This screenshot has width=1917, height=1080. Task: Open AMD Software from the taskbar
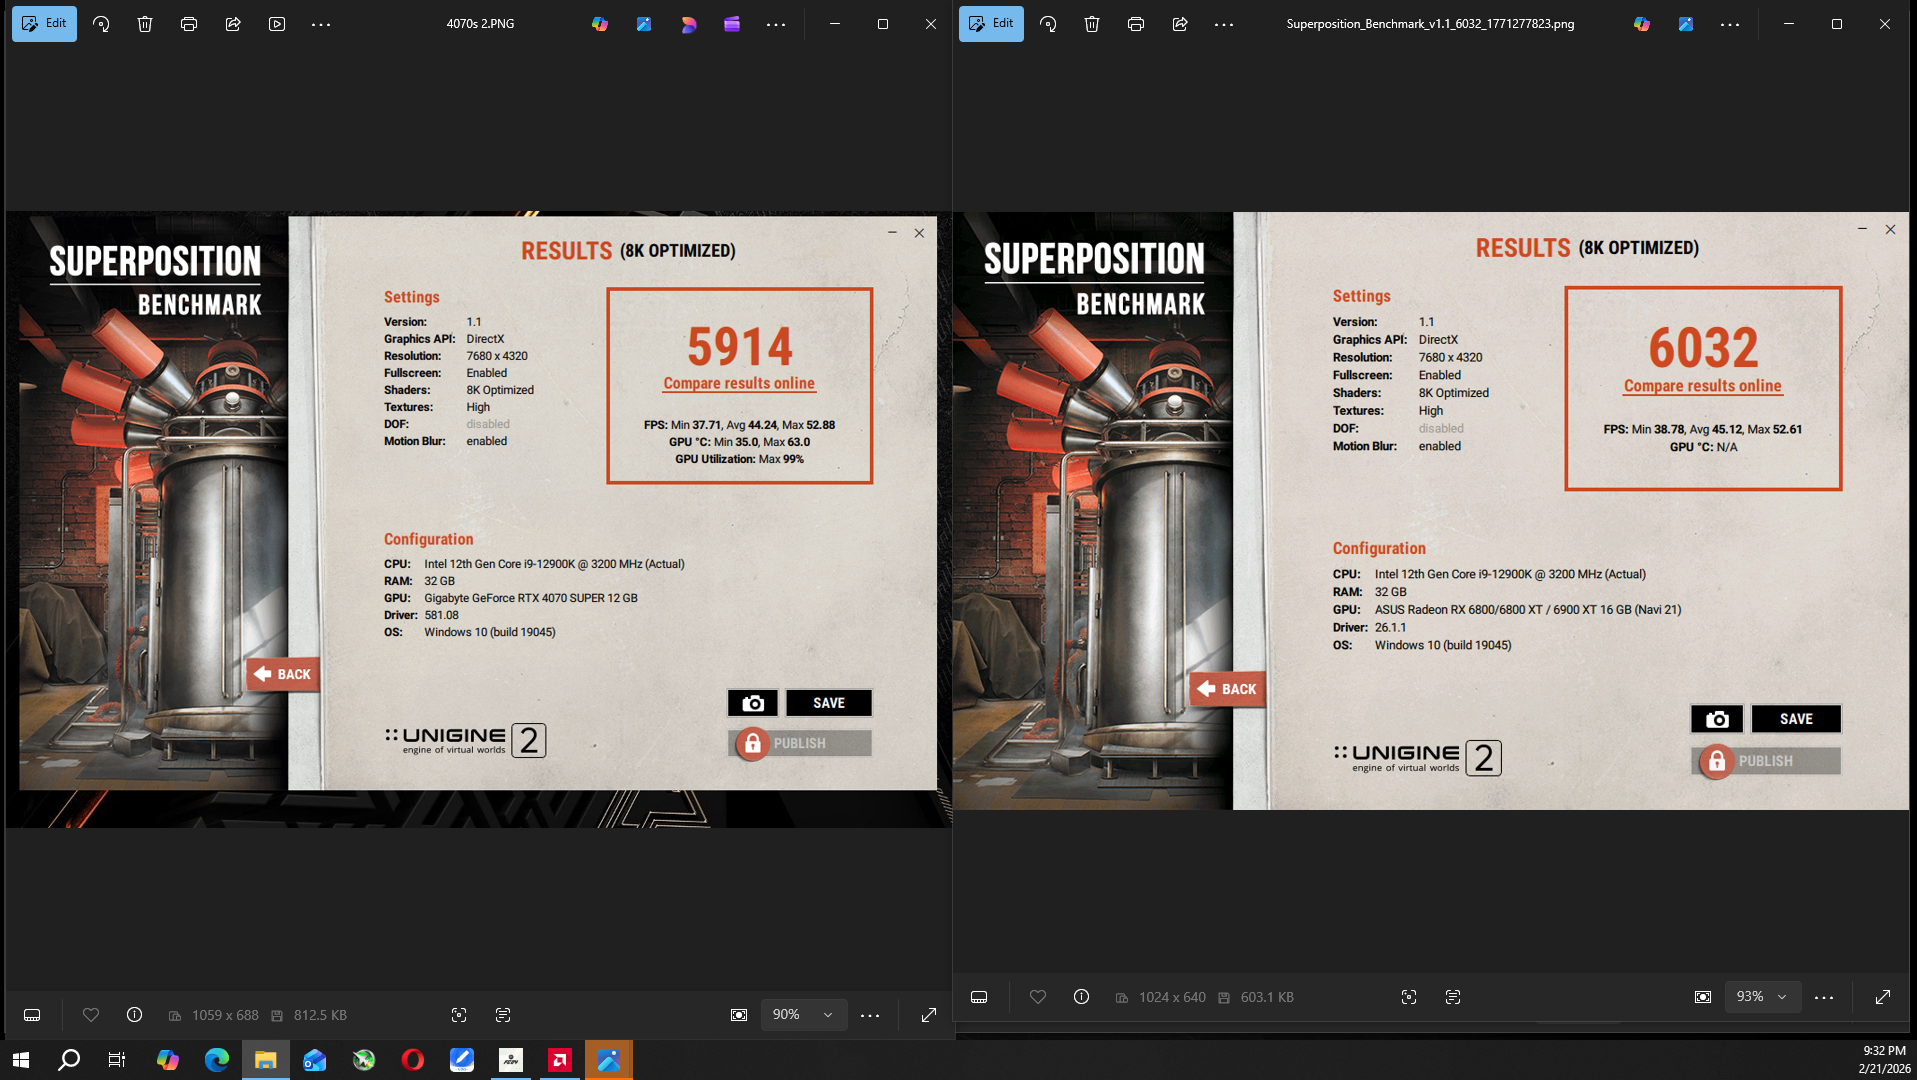[559, 1060]
